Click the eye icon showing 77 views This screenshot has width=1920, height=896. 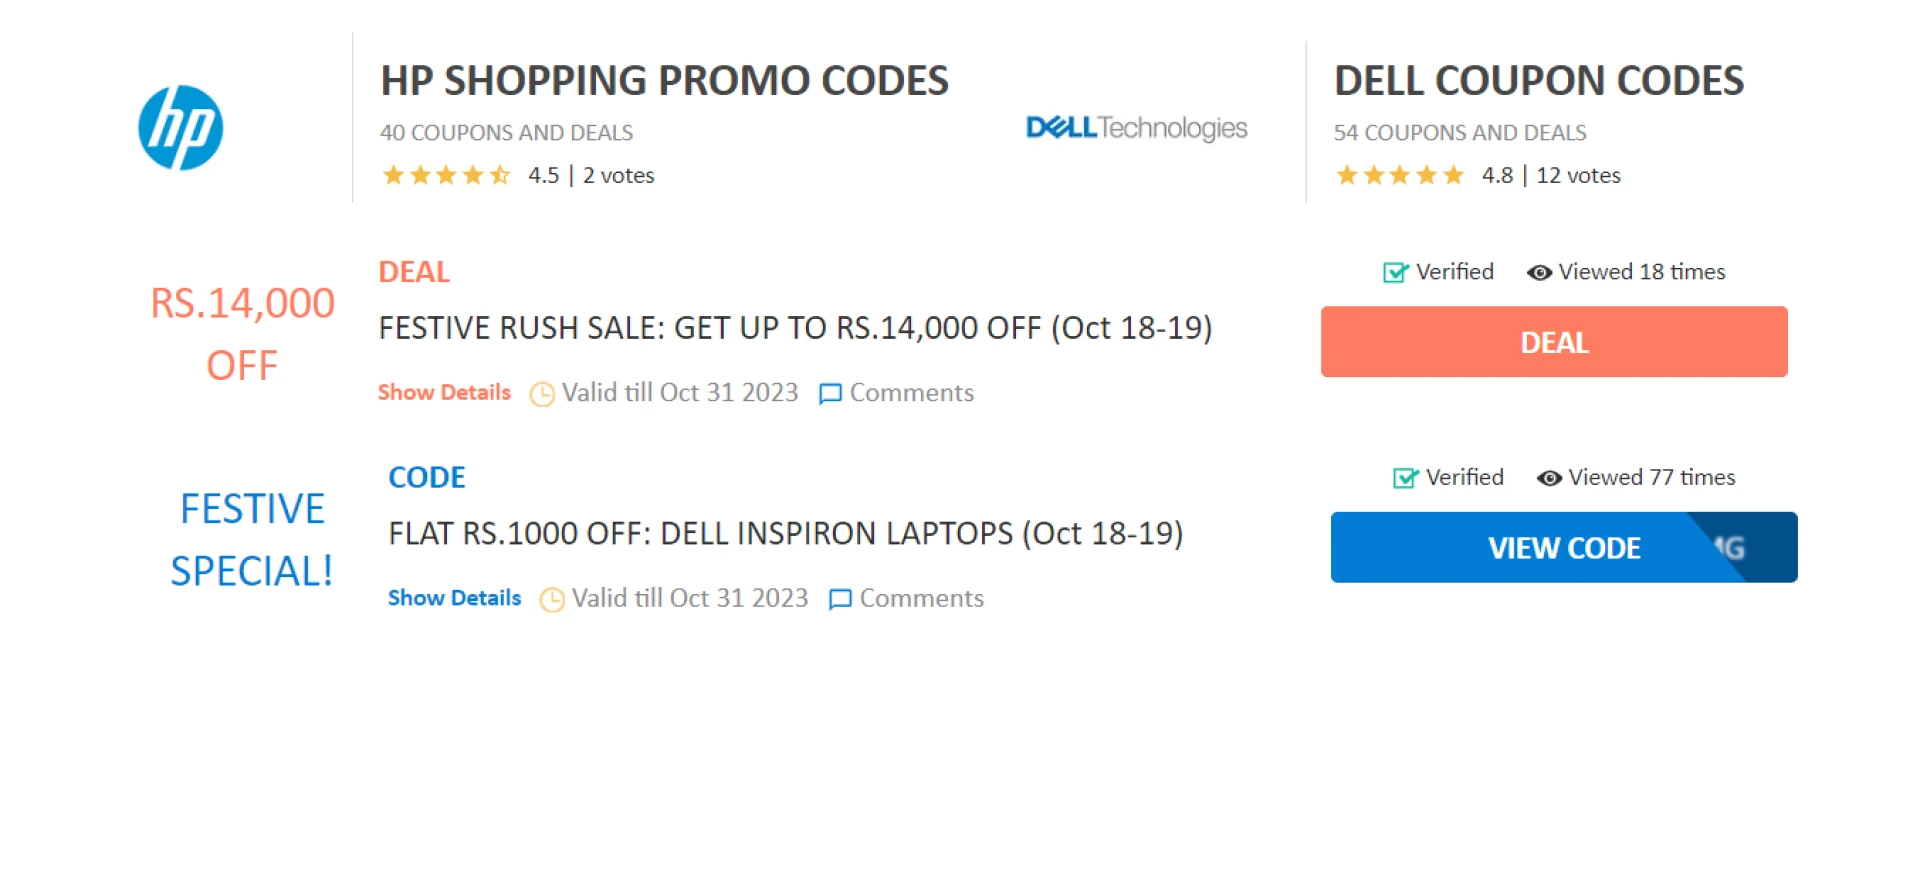click(1550, 478)
